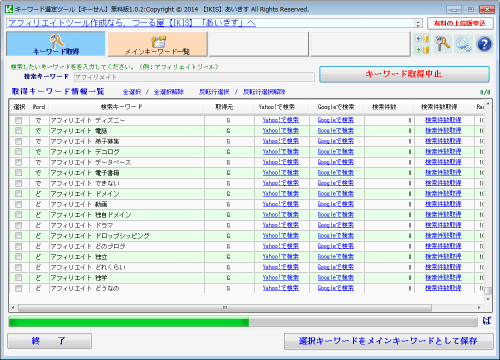The width and height of the screenshot is (500, 360).
Task: Click the icon on メインキーワード一覧 tab
Action: tap(158, 41)
